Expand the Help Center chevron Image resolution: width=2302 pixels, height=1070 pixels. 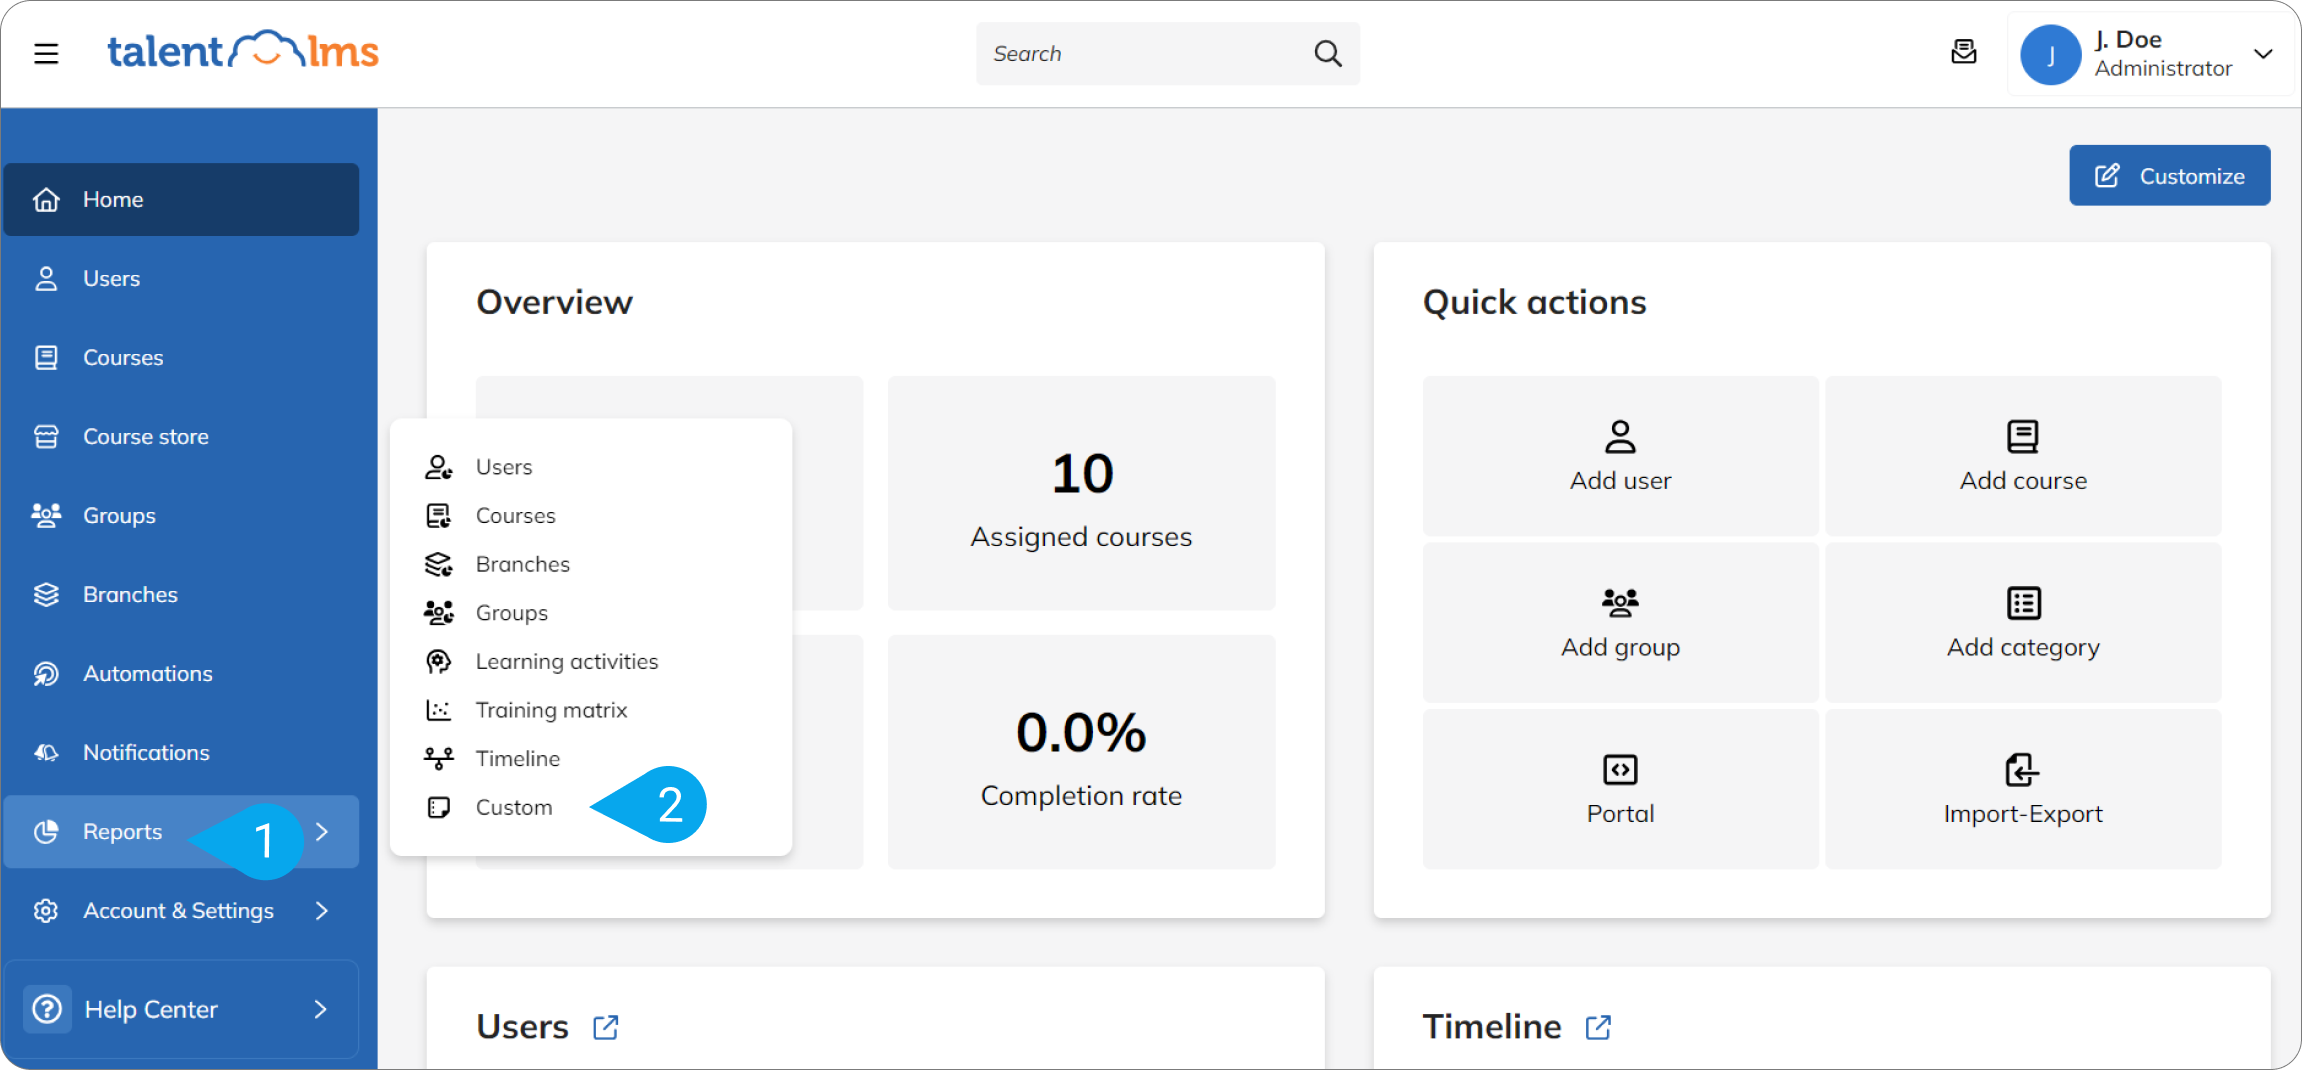pos(321,1010)
